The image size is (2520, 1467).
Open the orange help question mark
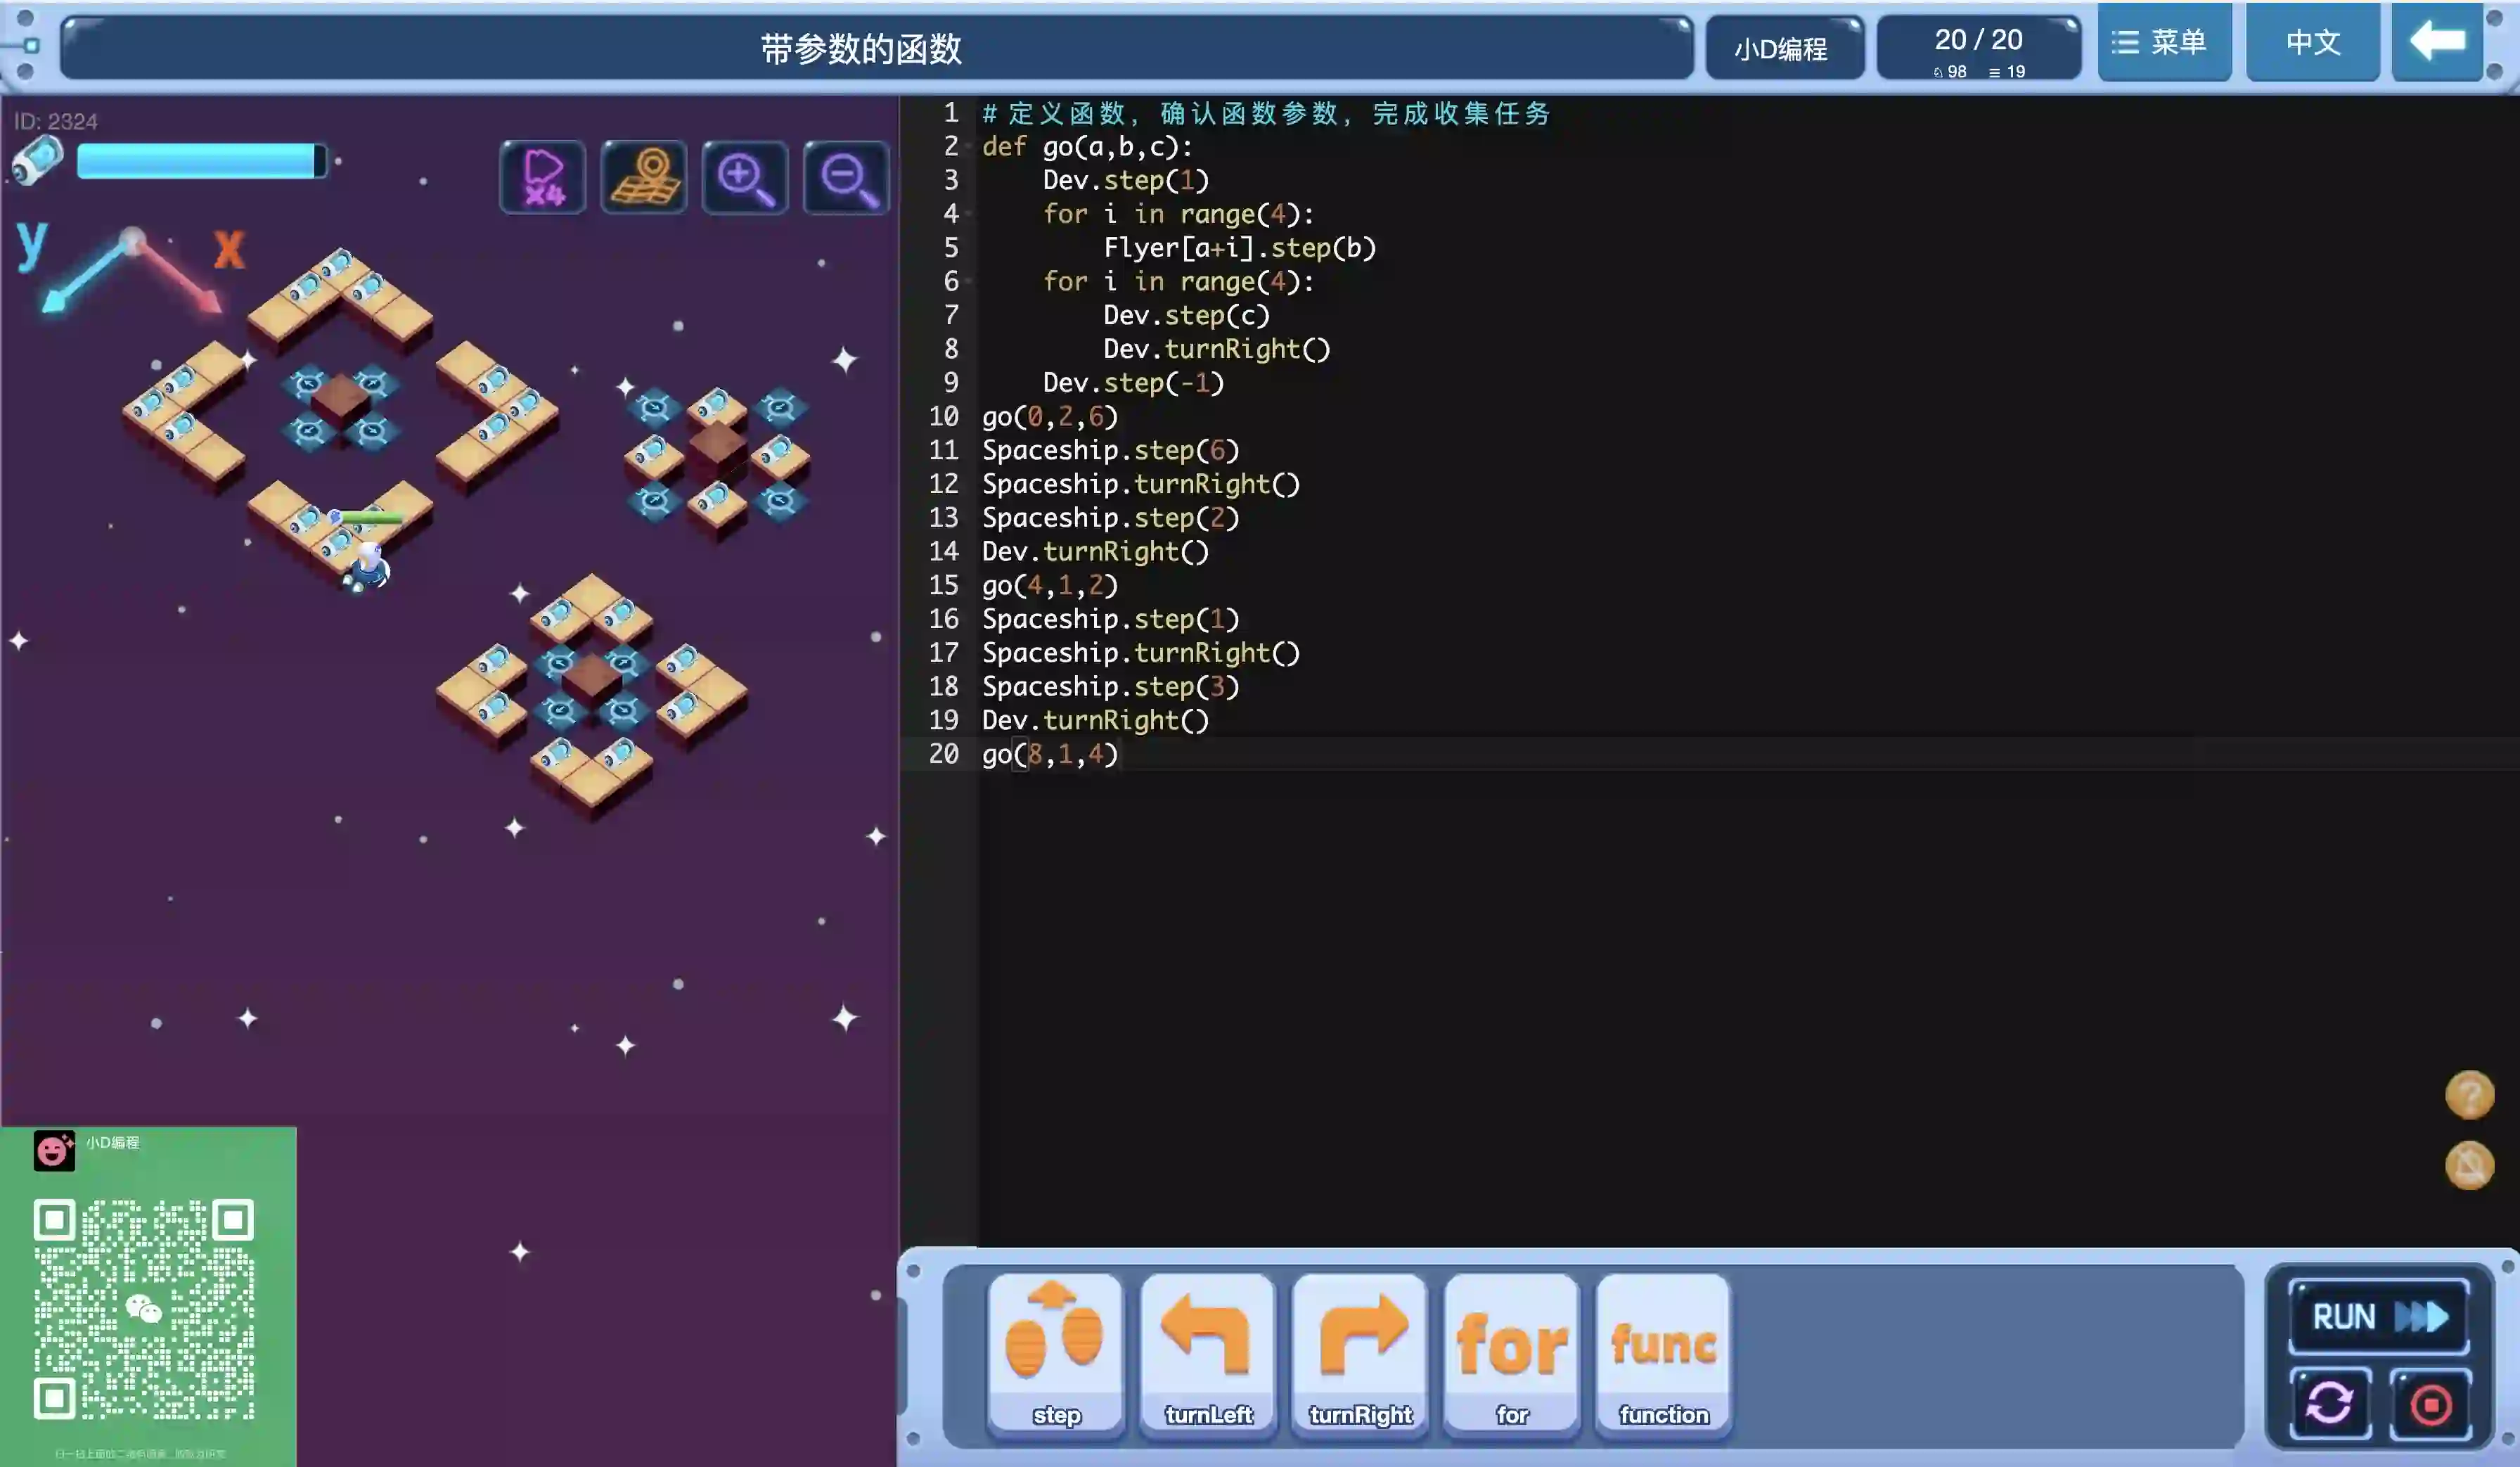point(2469,1094)
